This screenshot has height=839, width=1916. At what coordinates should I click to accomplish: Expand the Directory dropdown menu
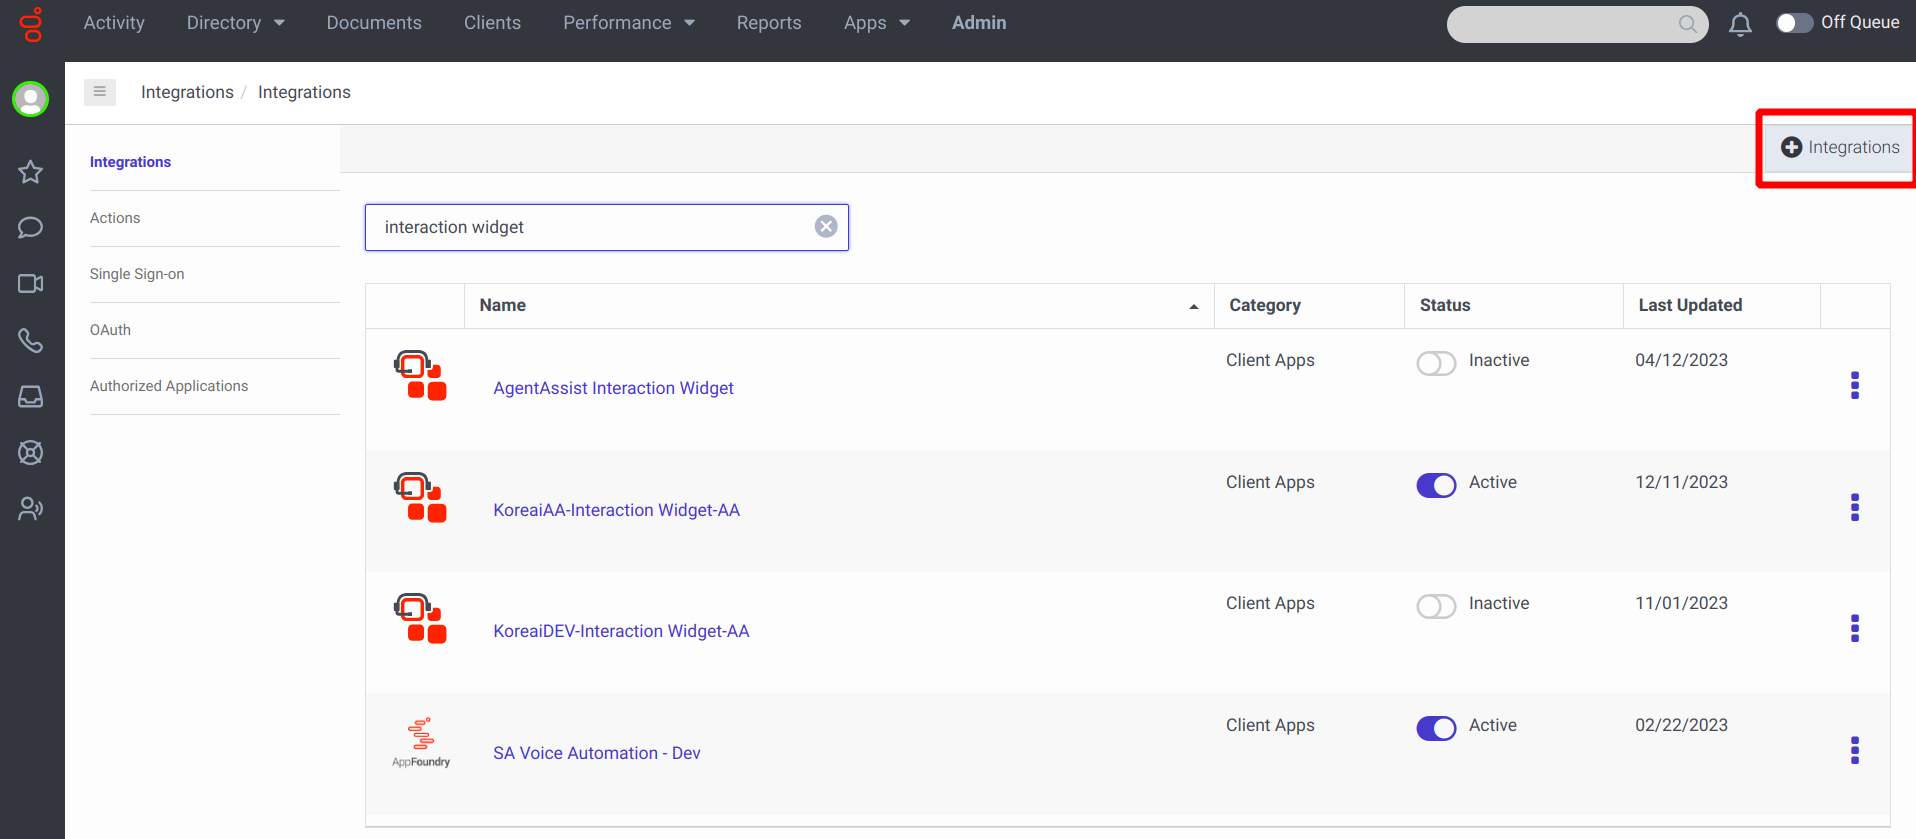235,23
